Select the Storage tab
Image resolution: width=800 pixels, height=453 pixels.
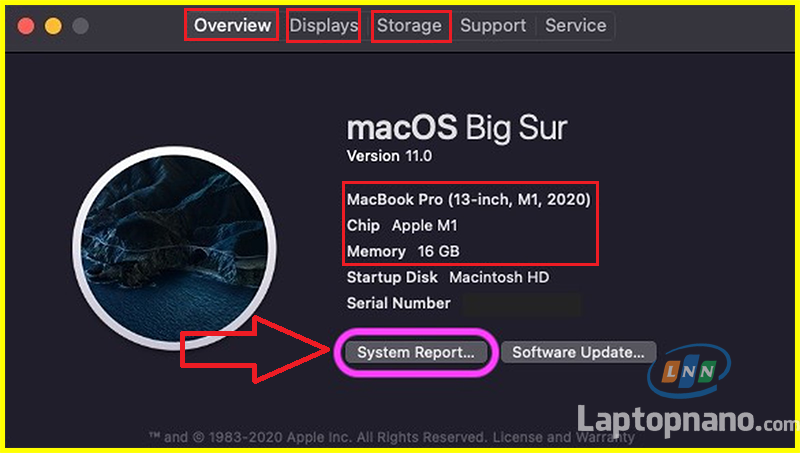410,26
